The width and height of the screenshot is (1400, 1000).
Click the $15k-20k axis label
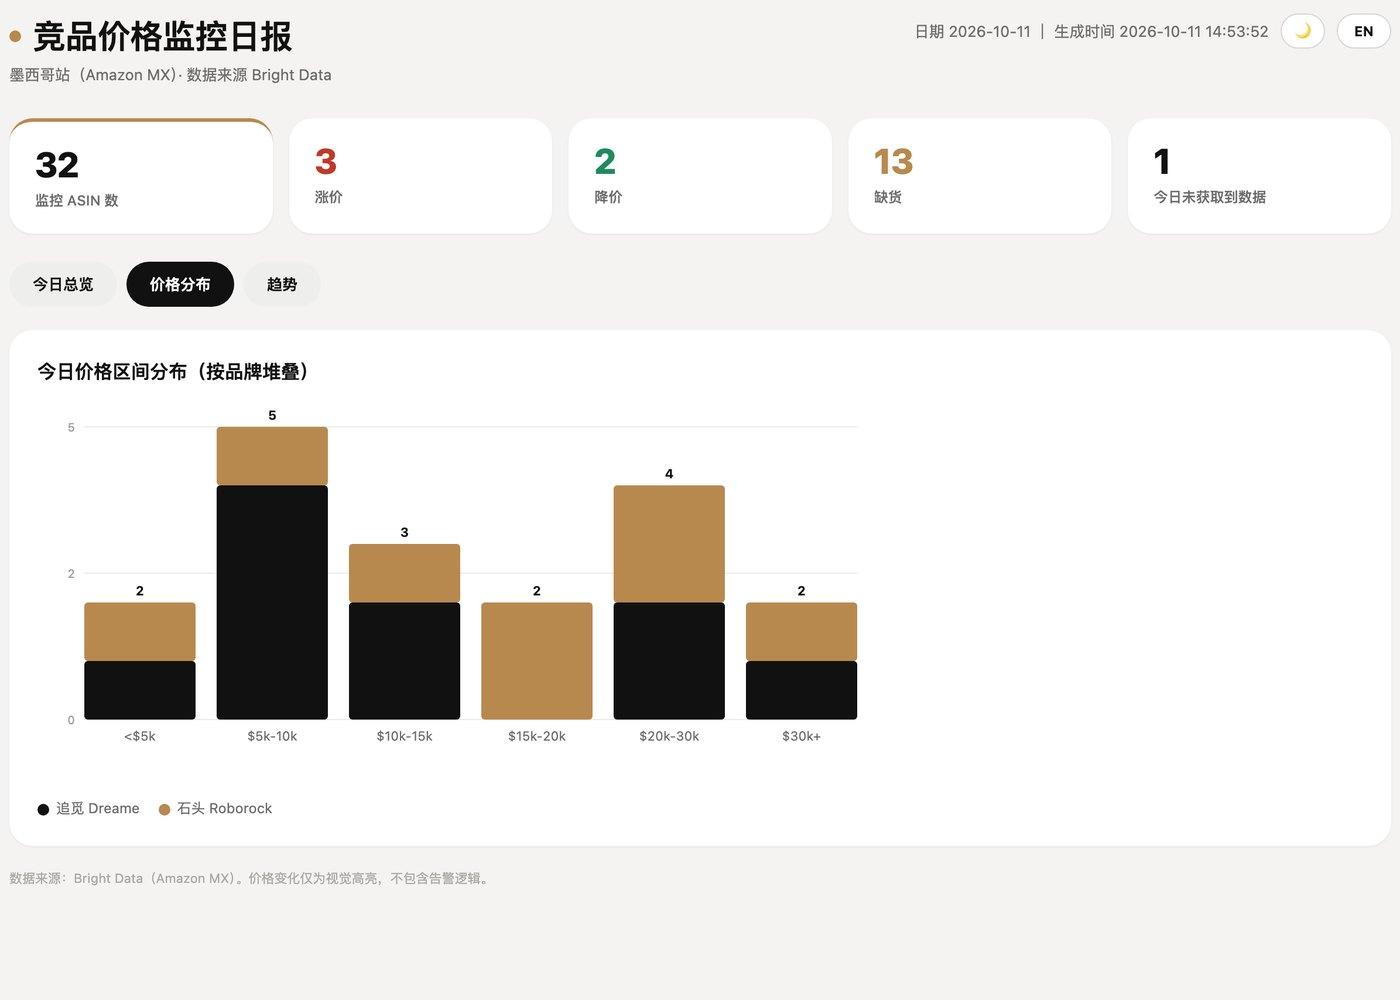[537, 736]
